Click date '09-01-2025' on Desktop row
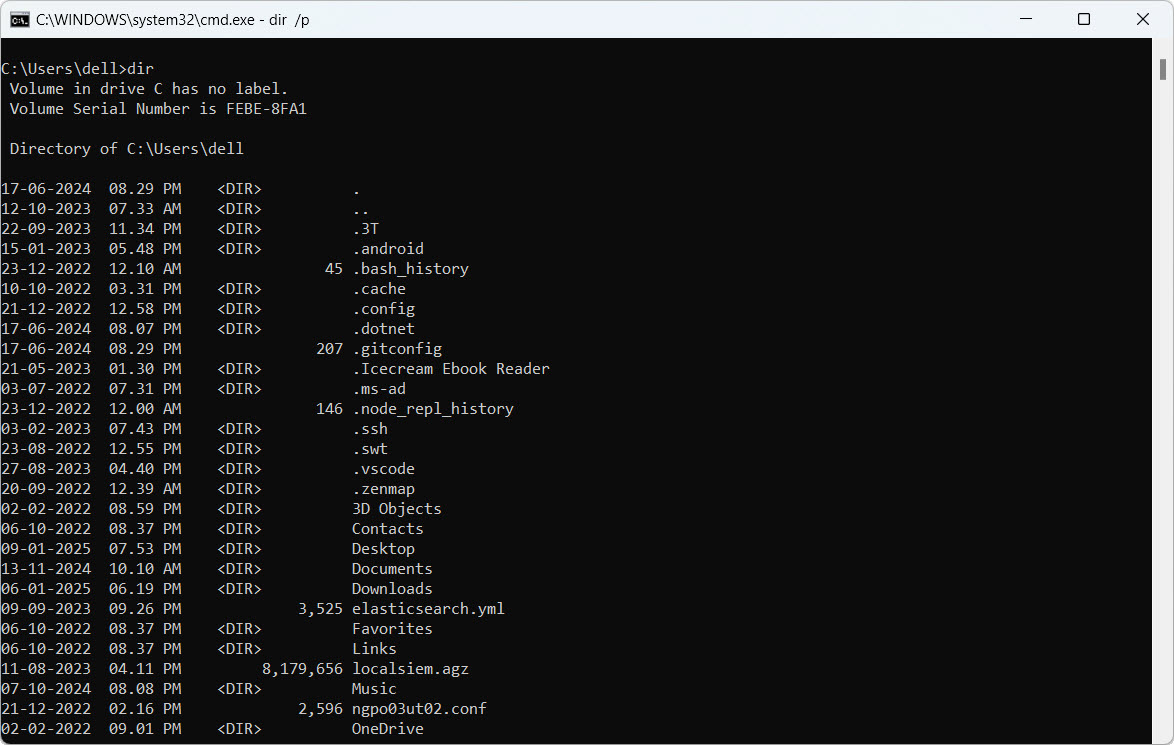 pos(46,549)
